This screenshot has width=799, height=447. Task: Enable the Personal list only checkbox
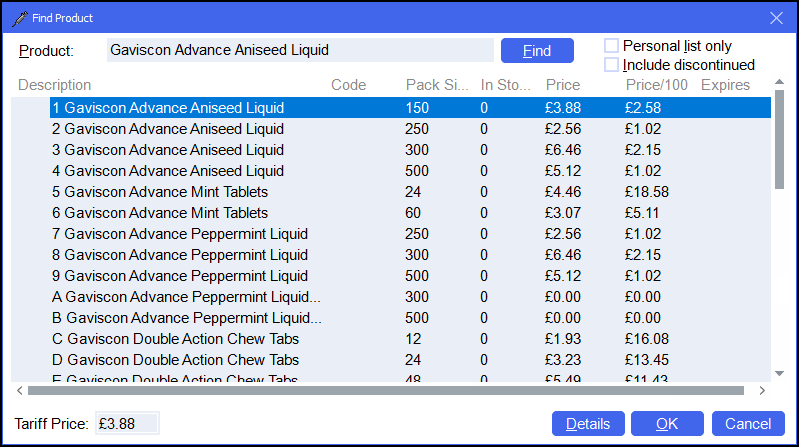[611, 46]
